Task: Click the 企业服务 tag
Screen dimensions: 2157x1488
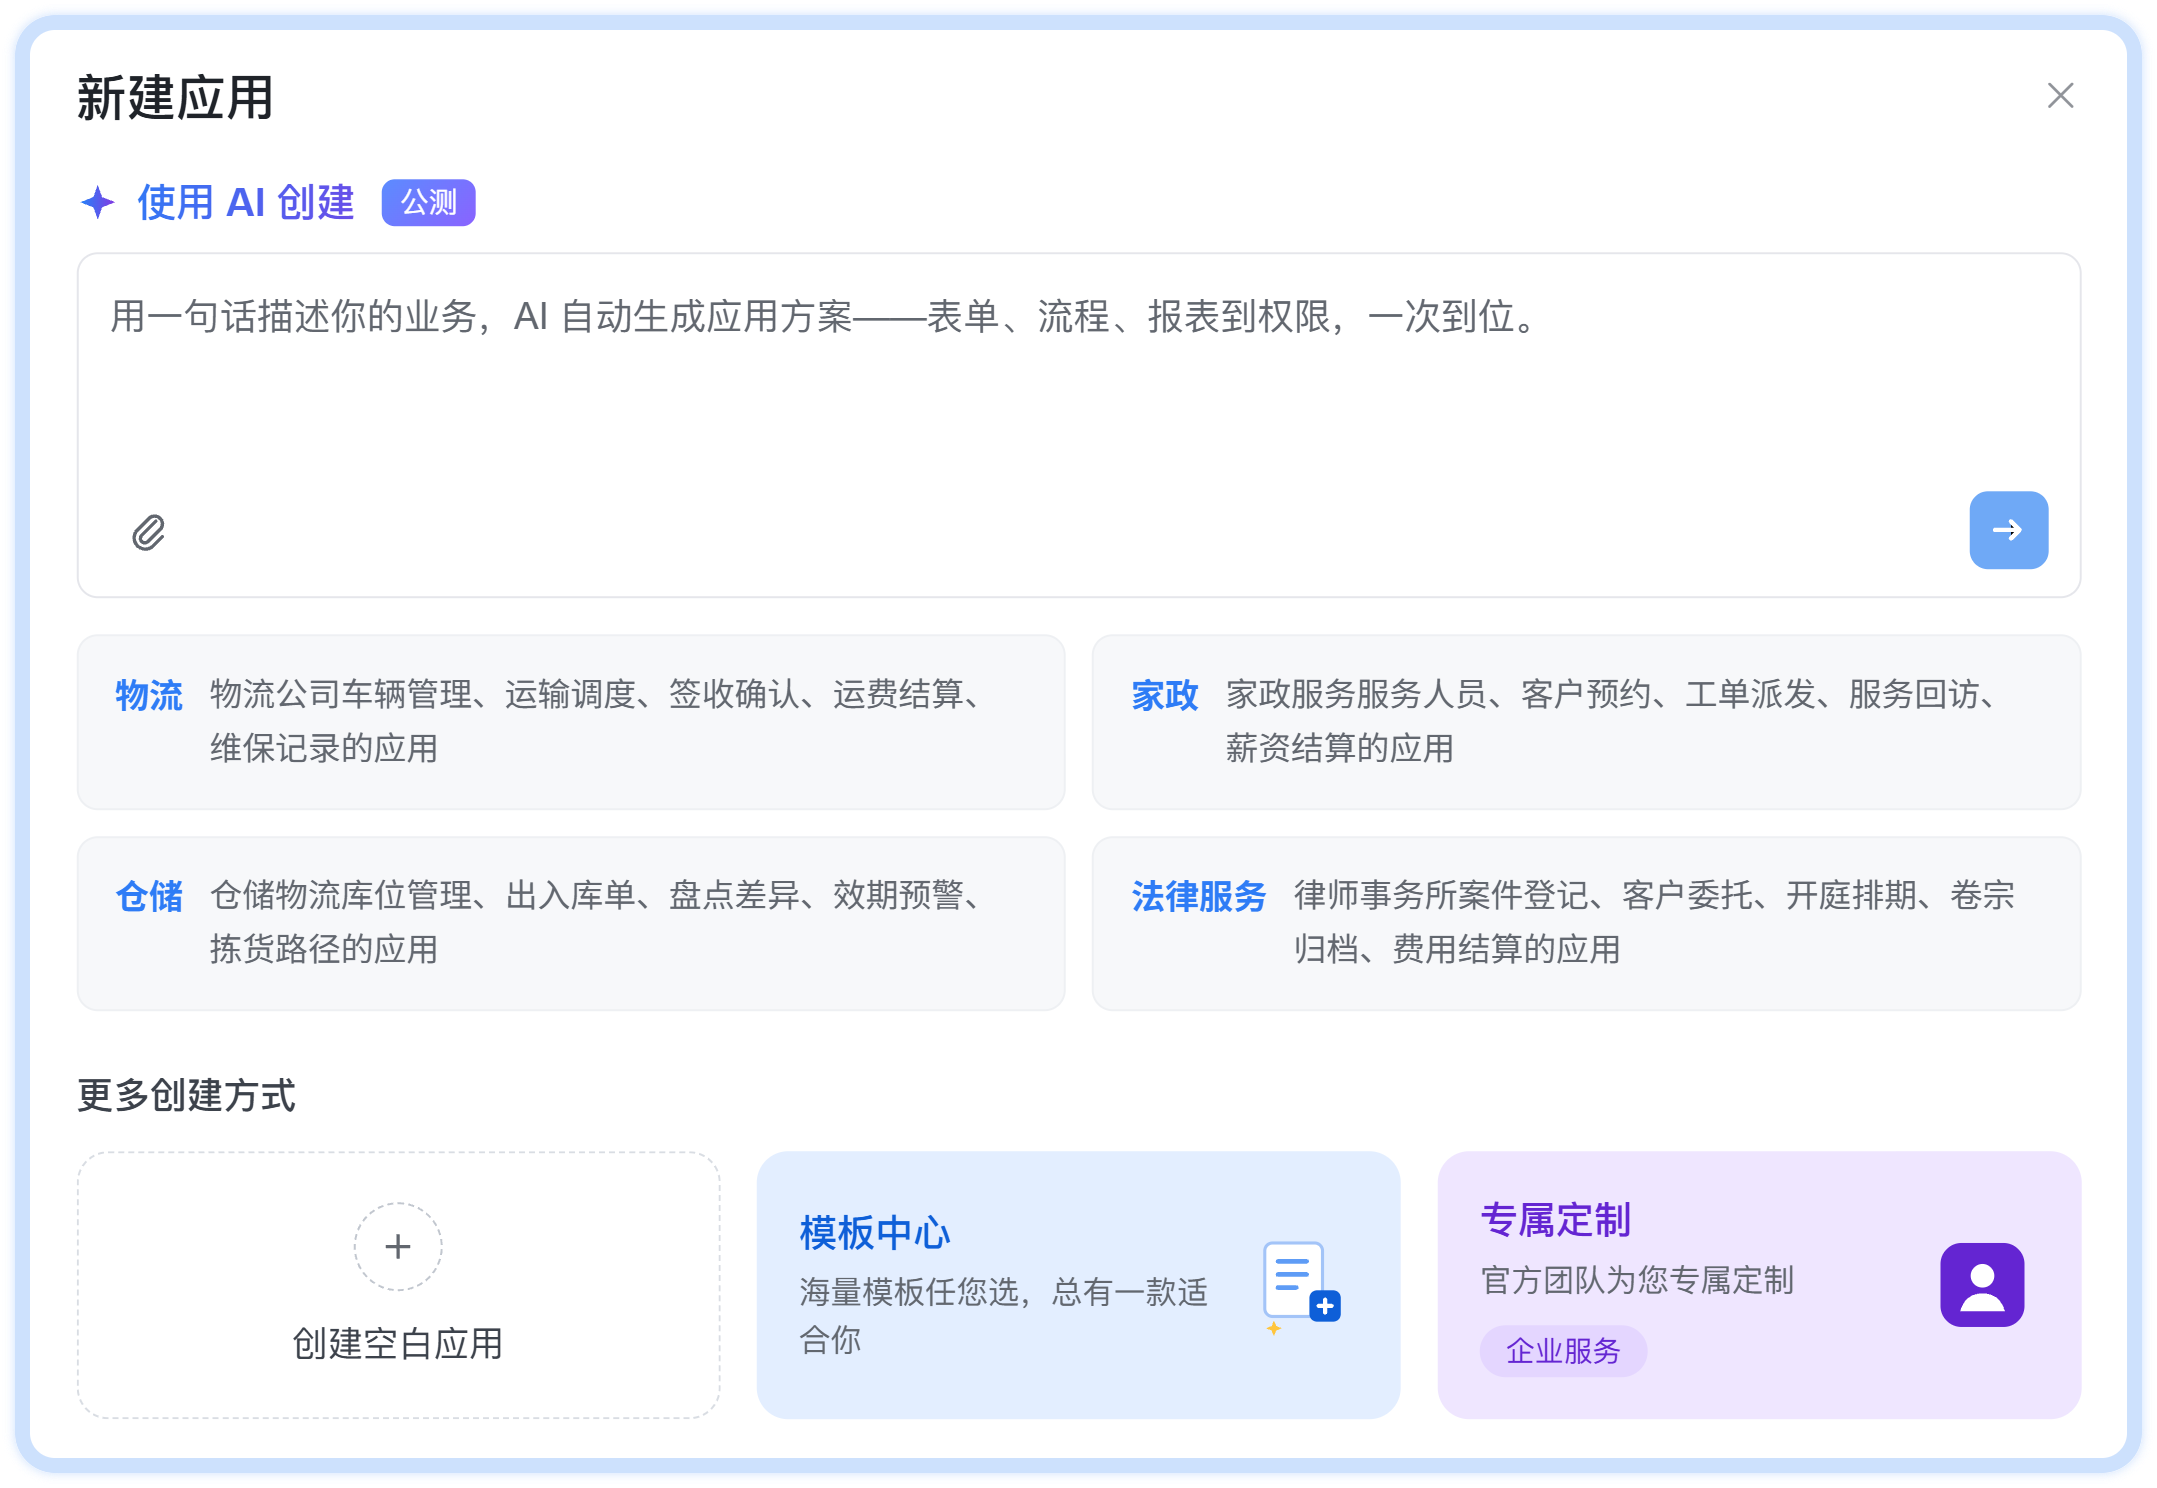Action: (x=1563, y=1351)
